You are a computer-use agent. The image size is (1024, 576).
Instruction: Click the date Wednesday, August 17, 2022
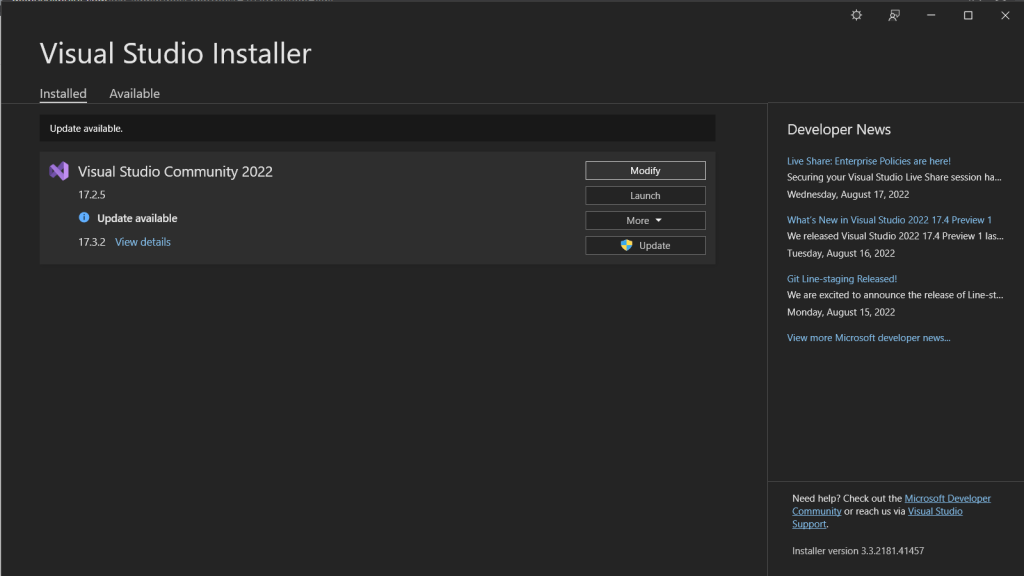point(848,194)
